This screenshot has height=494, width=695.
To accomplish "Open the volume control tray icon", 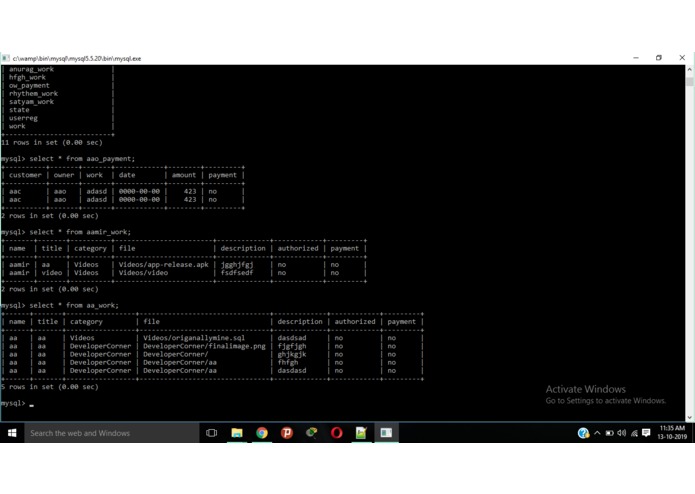I will click(622, 433).
